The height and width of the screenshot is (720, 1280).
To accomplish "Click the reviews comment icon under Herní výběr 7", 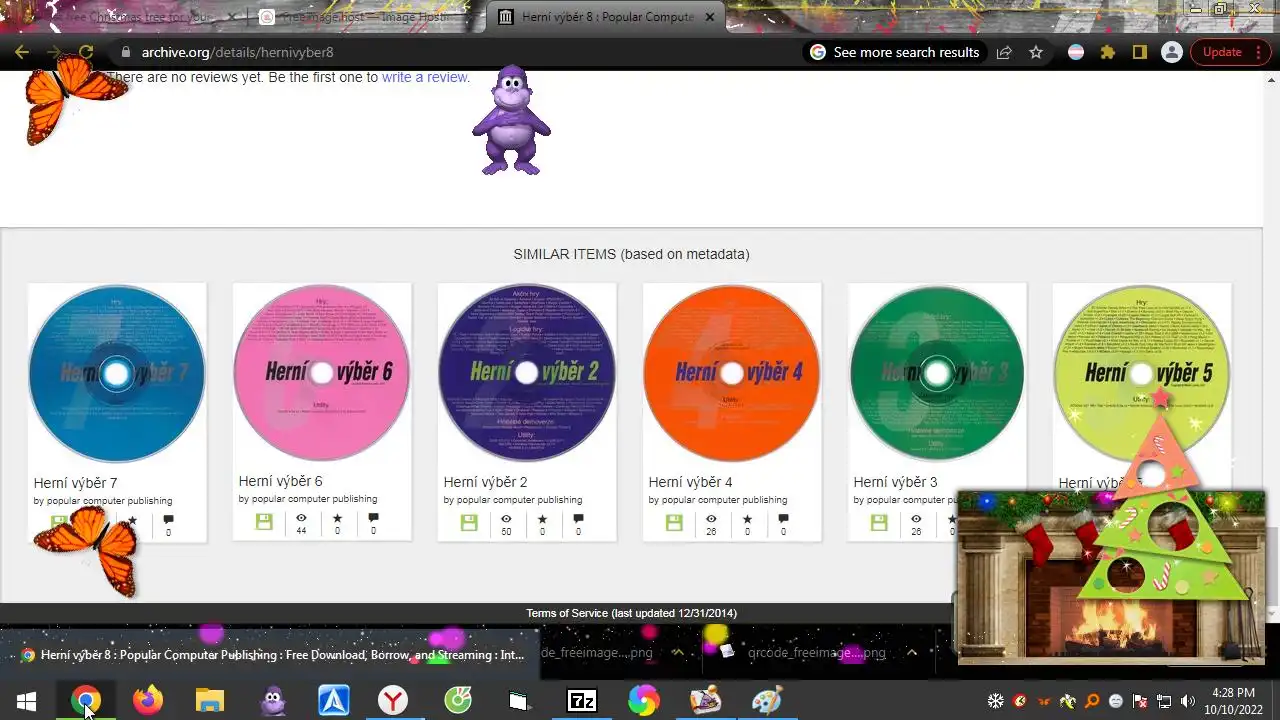I will [168, 520].
